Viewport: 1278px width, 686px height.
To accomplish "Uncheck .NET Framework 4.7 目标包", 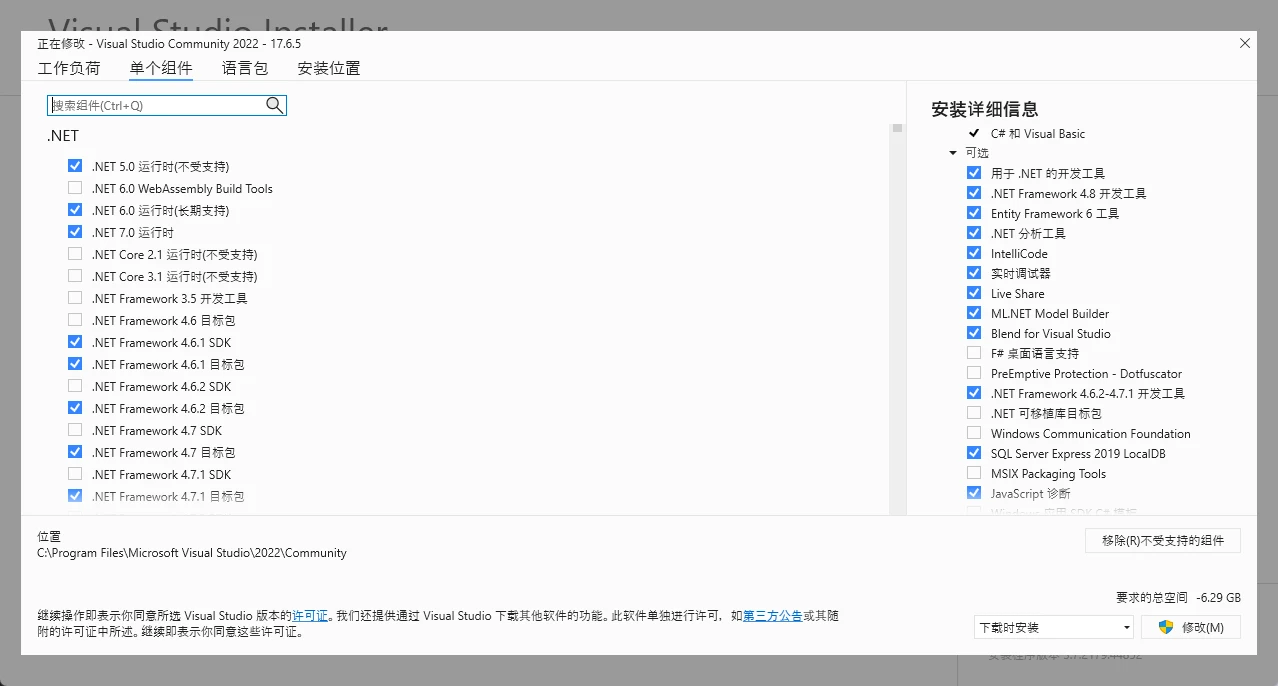I will point(75,452).
